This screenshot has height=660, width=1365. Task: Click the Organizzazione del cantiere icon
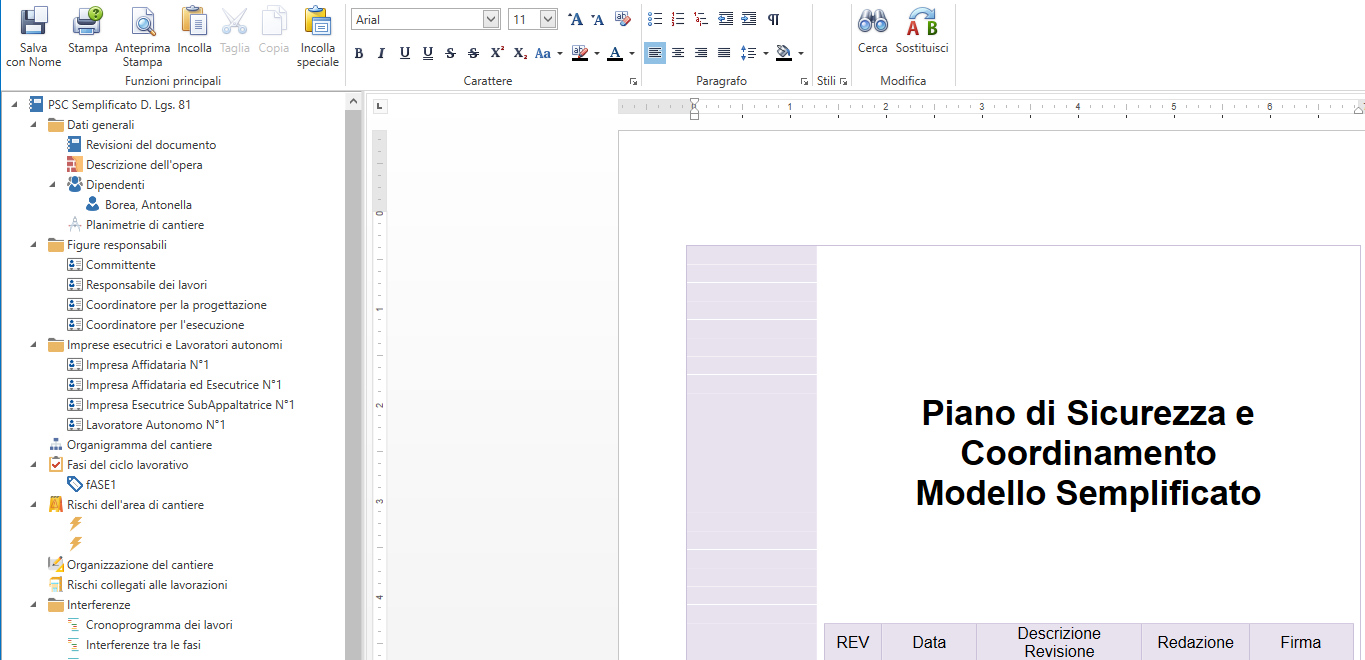pos(56,565)
